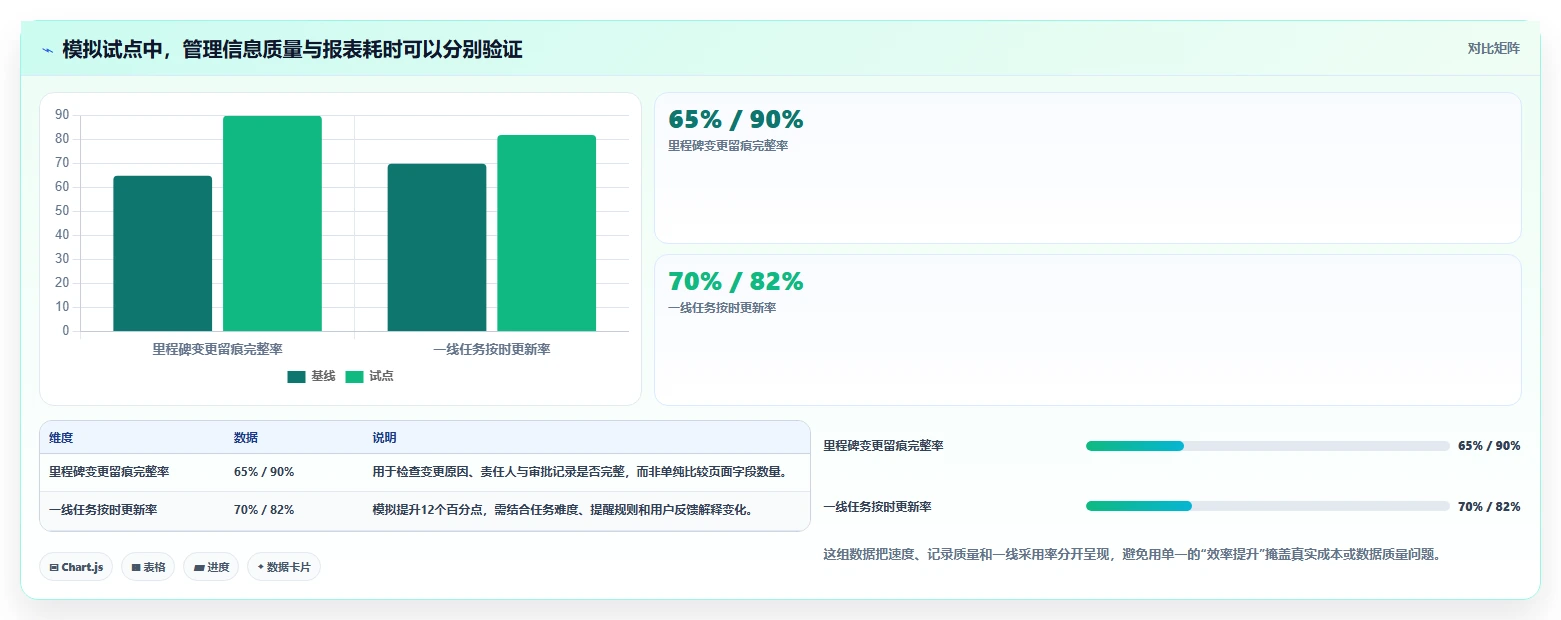Click the 里程碑变更留痕完整率 progress label
The image size is (1561, 620).
point(883,446)
